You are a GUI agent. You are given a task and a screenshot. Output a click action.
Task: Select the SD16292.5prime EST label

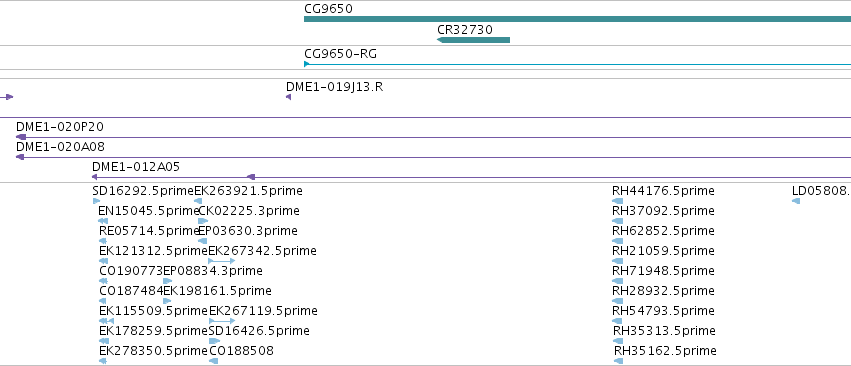click(x=143, y=191)
